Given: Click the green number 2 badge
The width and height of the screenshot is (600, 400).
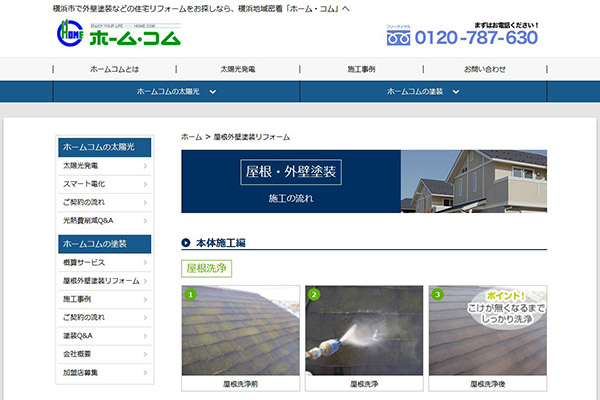Looking at the screenshot, I should 314,294.
